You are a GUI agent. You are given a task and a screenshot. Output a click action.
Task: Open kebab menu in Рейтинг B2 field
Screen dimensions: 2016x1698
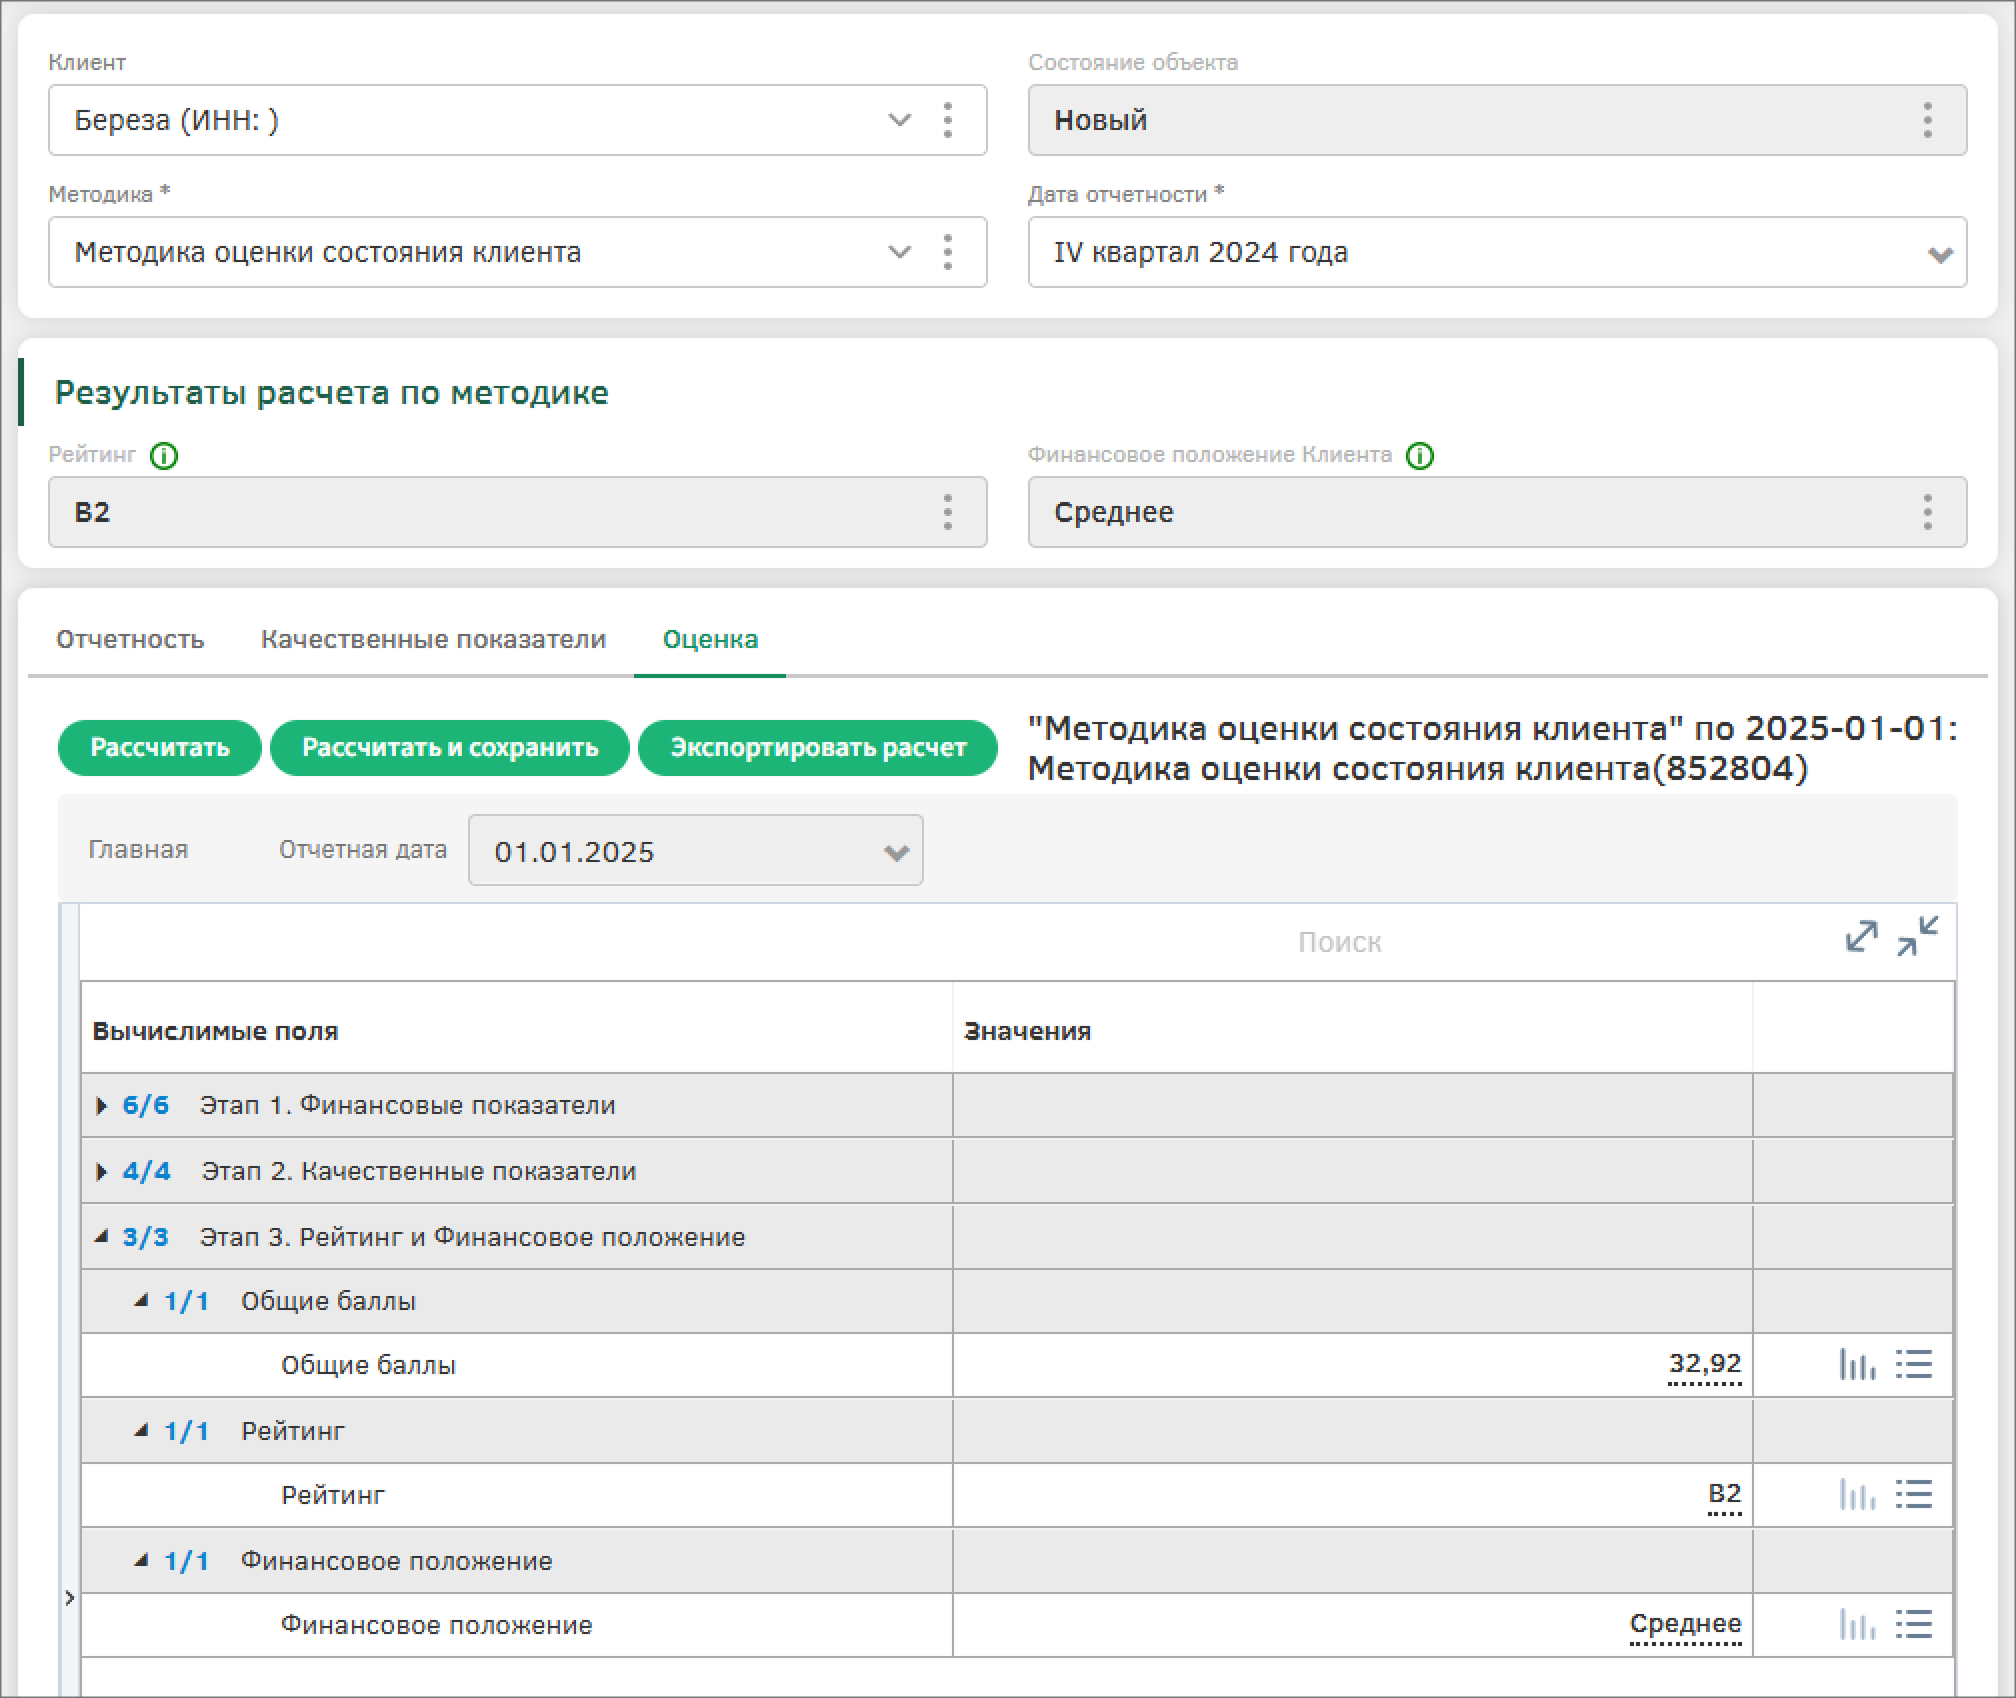point(947,512)
